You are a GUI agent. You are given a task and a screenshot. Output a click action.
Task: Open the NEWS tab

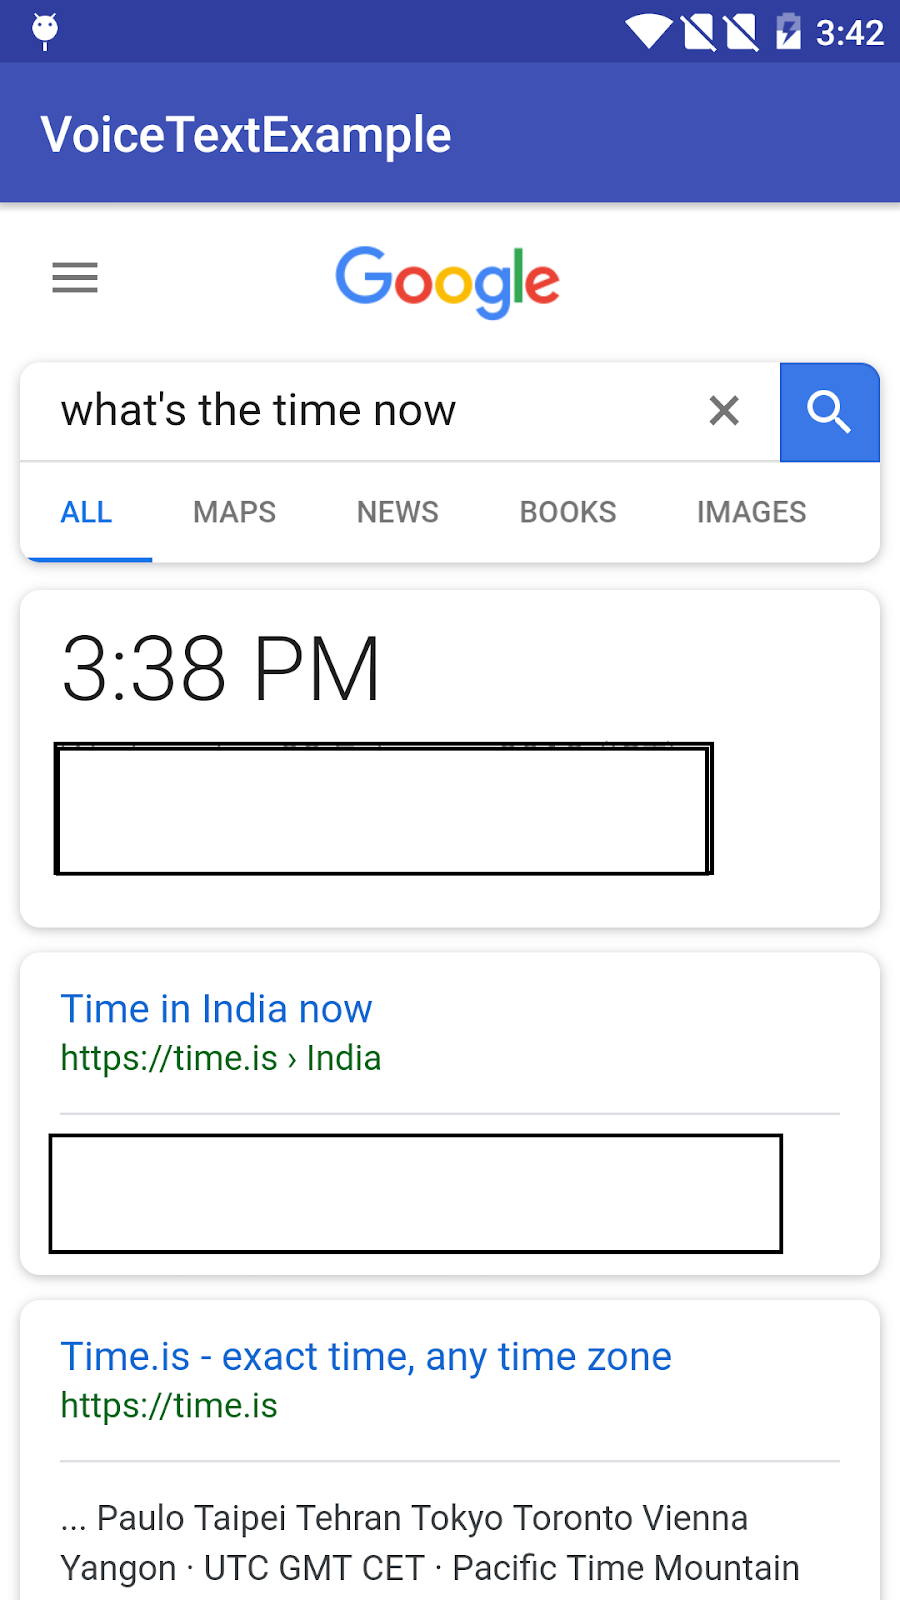pyautogui.click(x=397, y=512)
